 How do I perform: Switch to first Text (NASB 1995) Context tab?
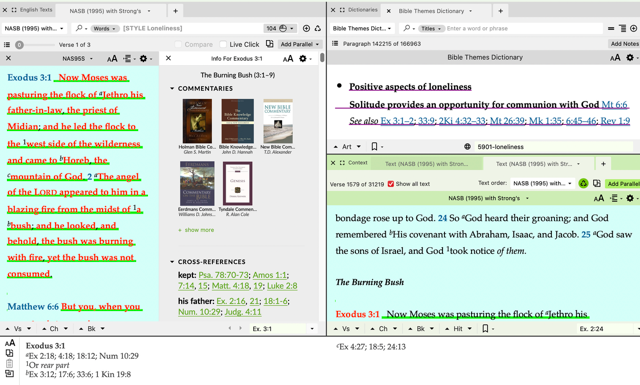427,164
